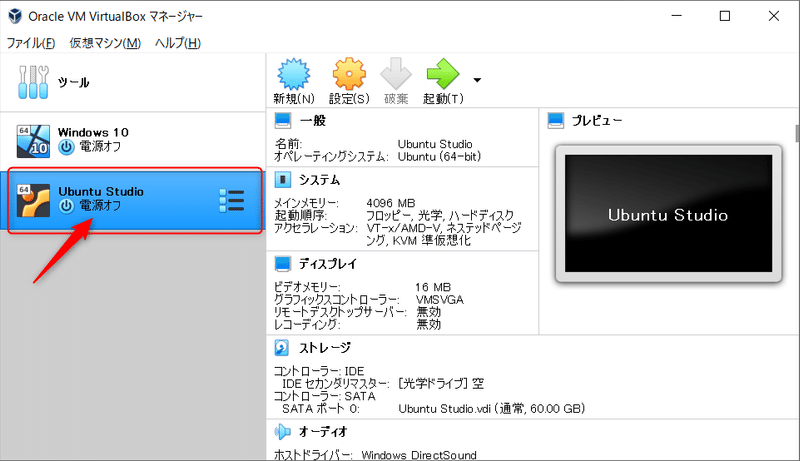Viewport: 800px width, 461px height.
Task: Minimize the VirtualBox Manager window
Action: [x=677, y=16]
